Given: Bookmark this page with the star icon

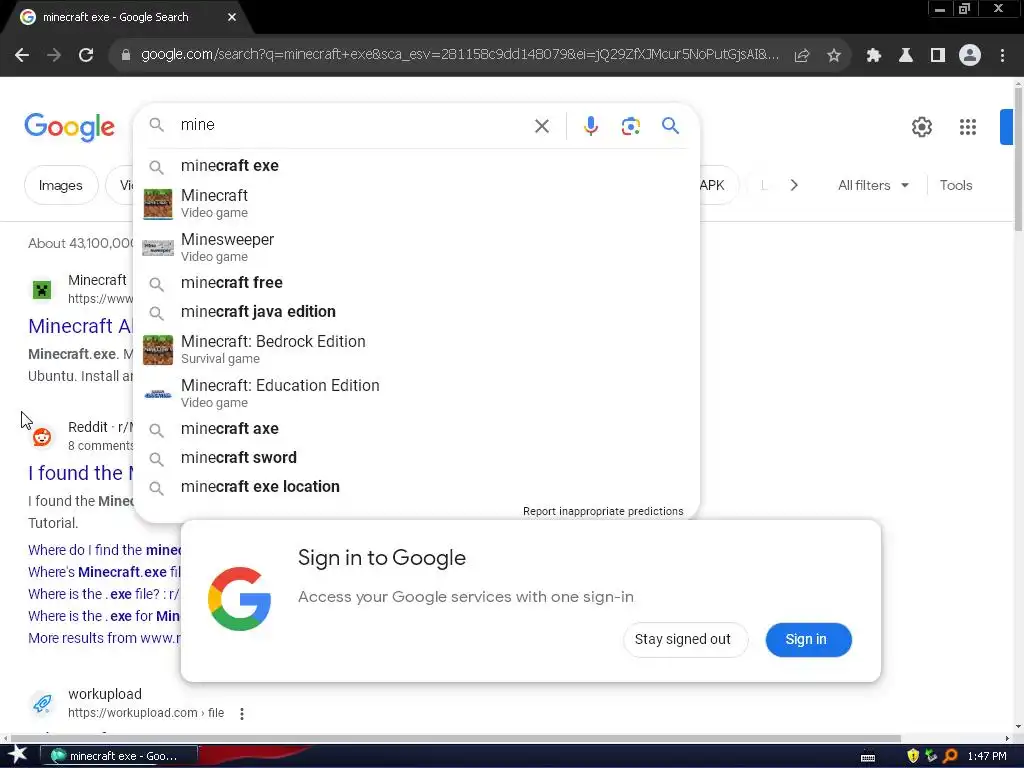Looking at the screenshot, I should (x=834, y=56).
